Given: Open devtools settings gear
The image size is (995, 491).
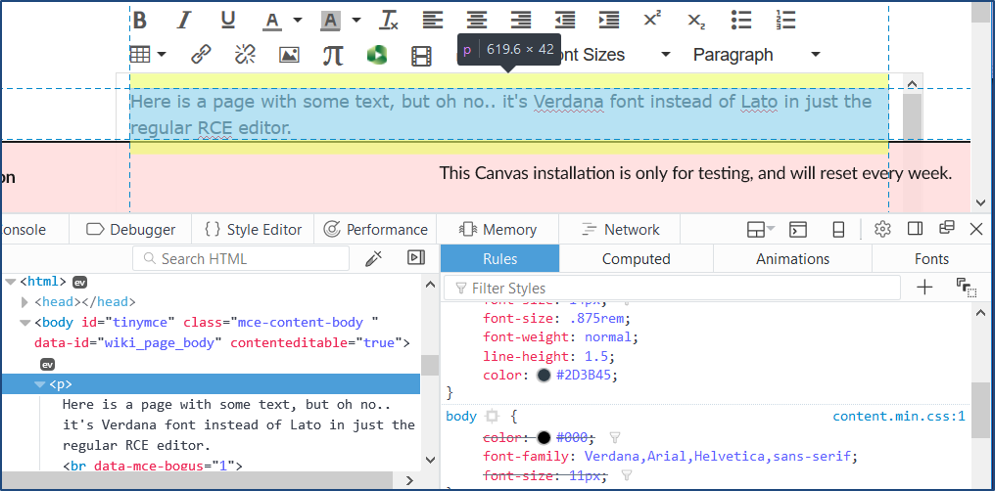Looking at the screenshot, I should pos(883,229).
